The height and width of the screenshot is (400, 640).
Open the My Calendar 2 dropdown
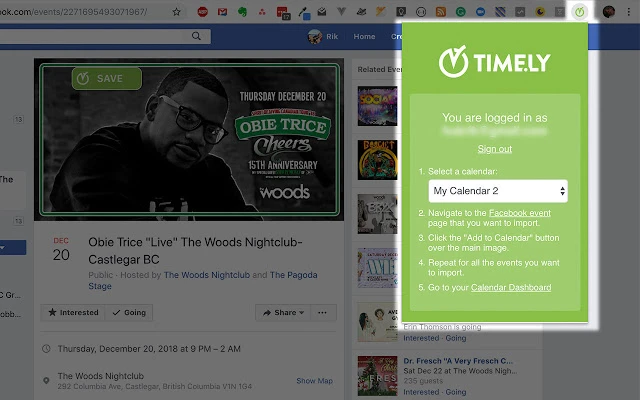[x=498, y=190]
